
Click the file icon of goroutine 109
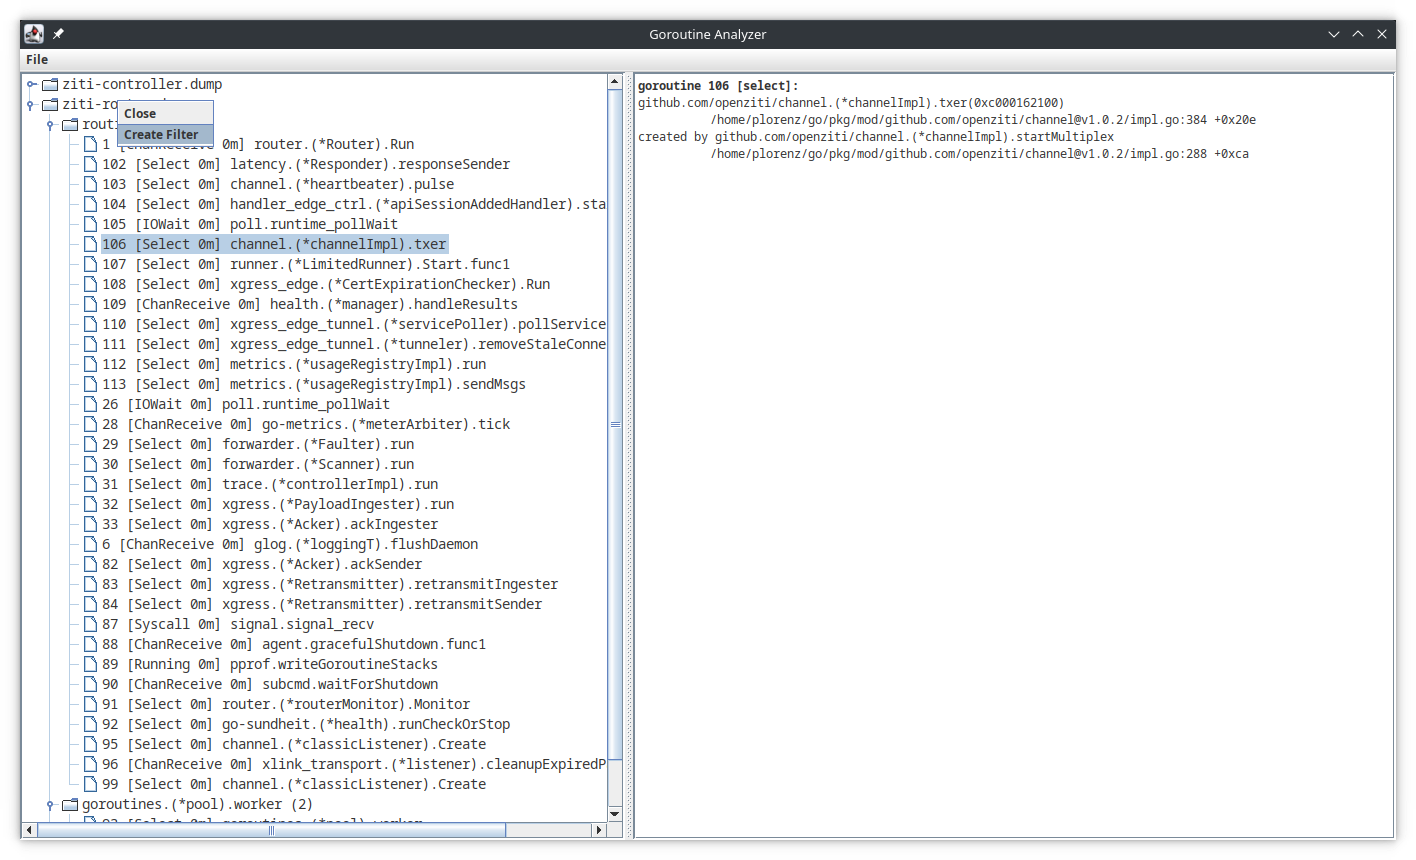90,304
